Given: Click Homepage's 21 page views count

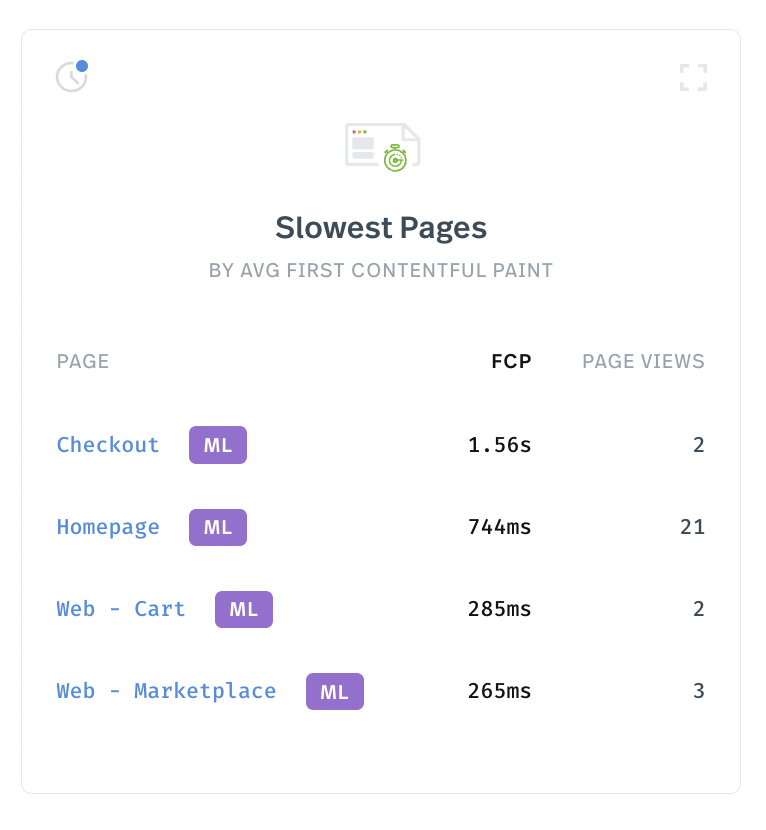Looking at the screenshot, I should click(x=693, y=527).
